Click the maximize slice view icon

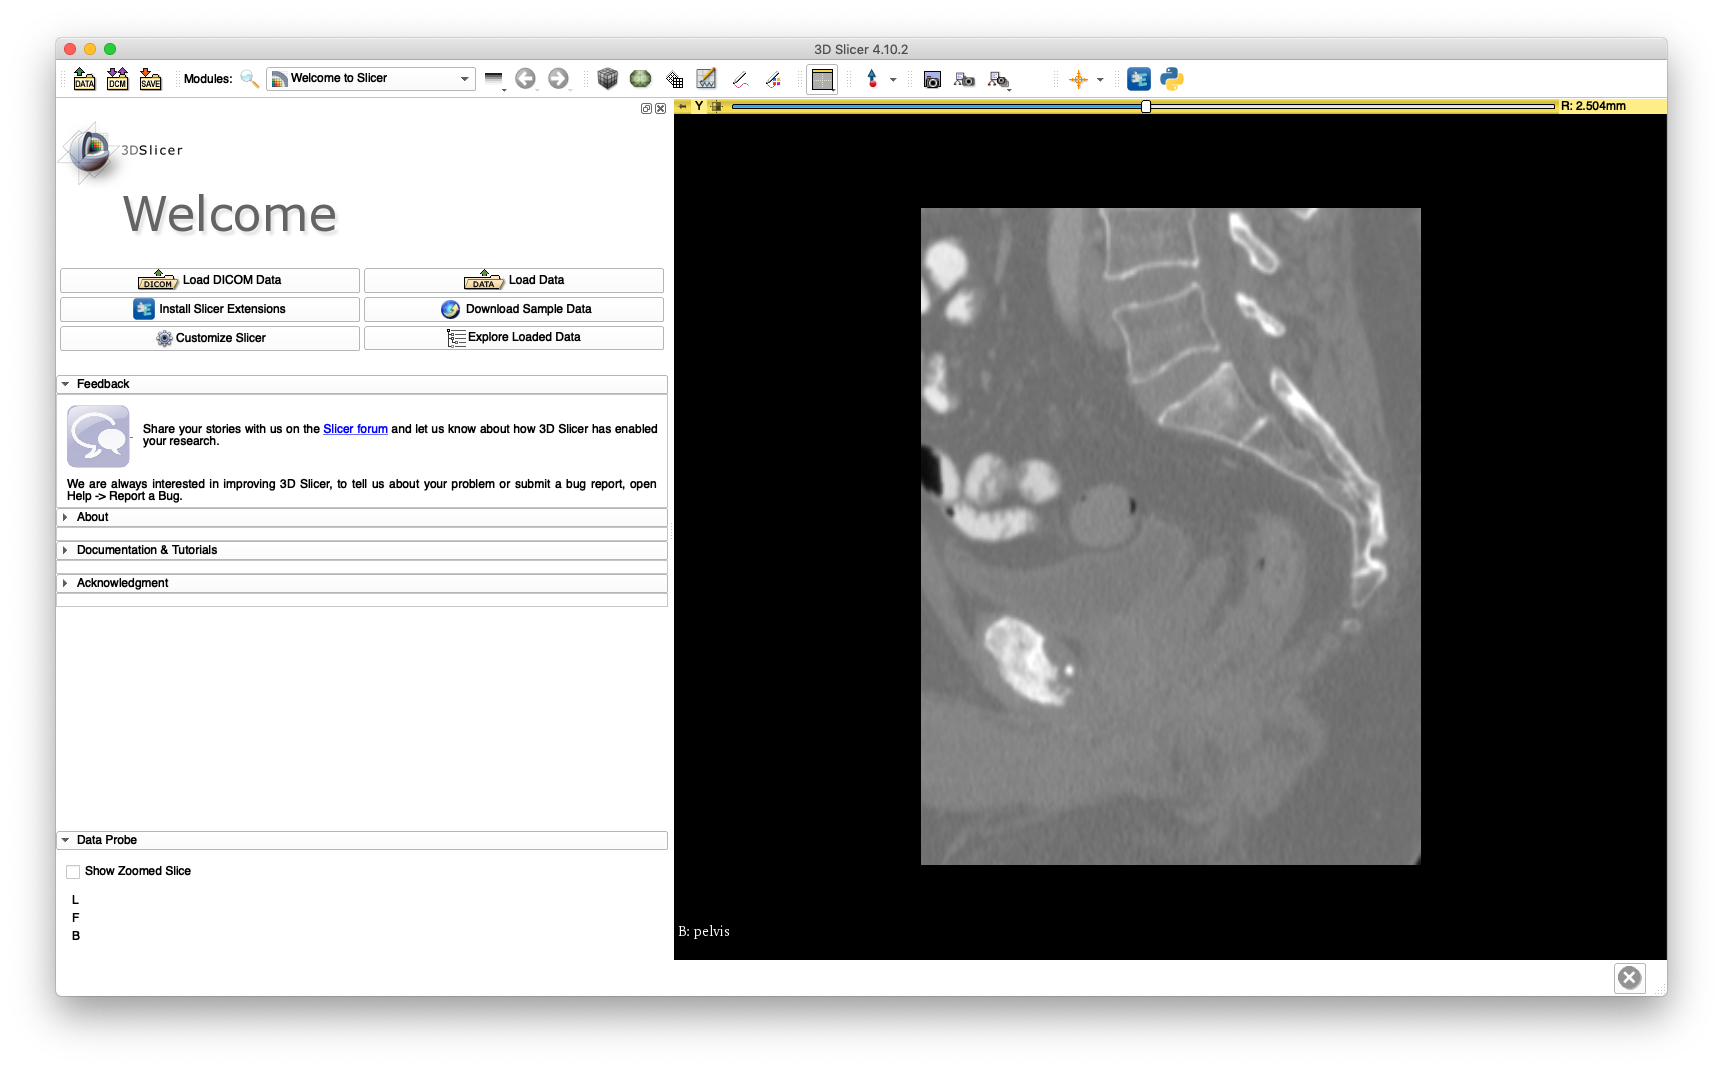(716, 106)
